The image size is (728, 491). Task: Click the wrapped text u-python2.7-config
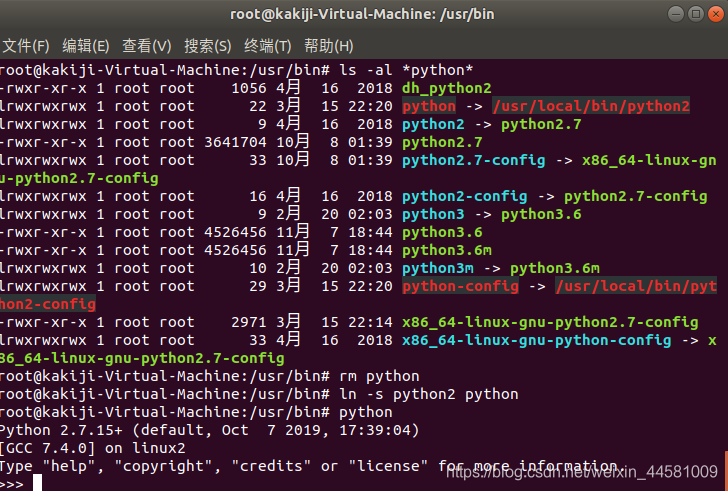click(x=79, y=179)
